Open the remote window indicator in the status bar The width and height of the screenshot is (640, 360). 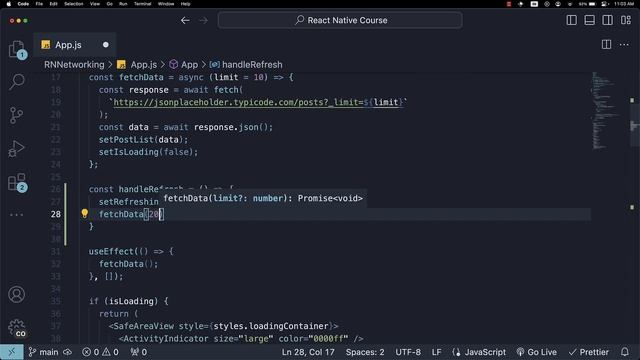pyautogui.click(x=11, y=352)
